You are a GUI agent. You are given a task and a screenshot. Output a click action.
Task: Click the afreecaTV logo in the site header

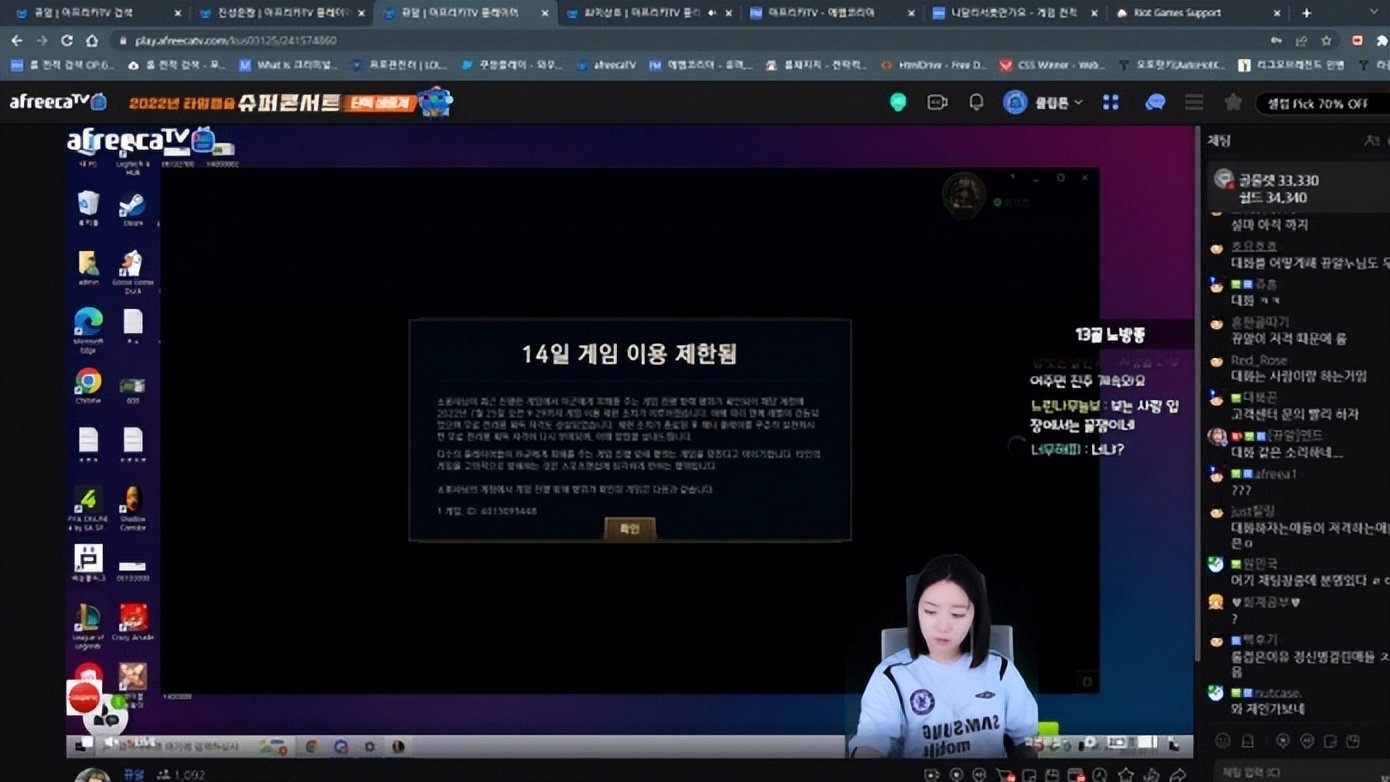pos(58,102)
